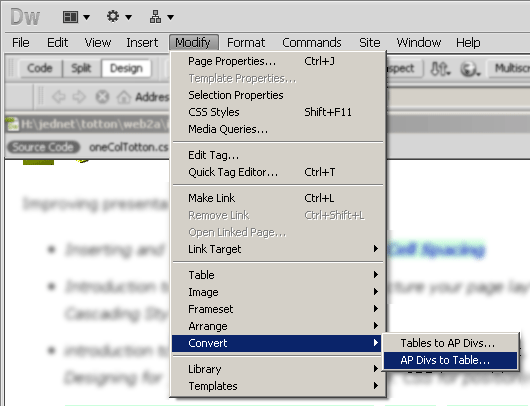
Task: Open the View menu
Action: pyautogui.click(x=98, y=43)
